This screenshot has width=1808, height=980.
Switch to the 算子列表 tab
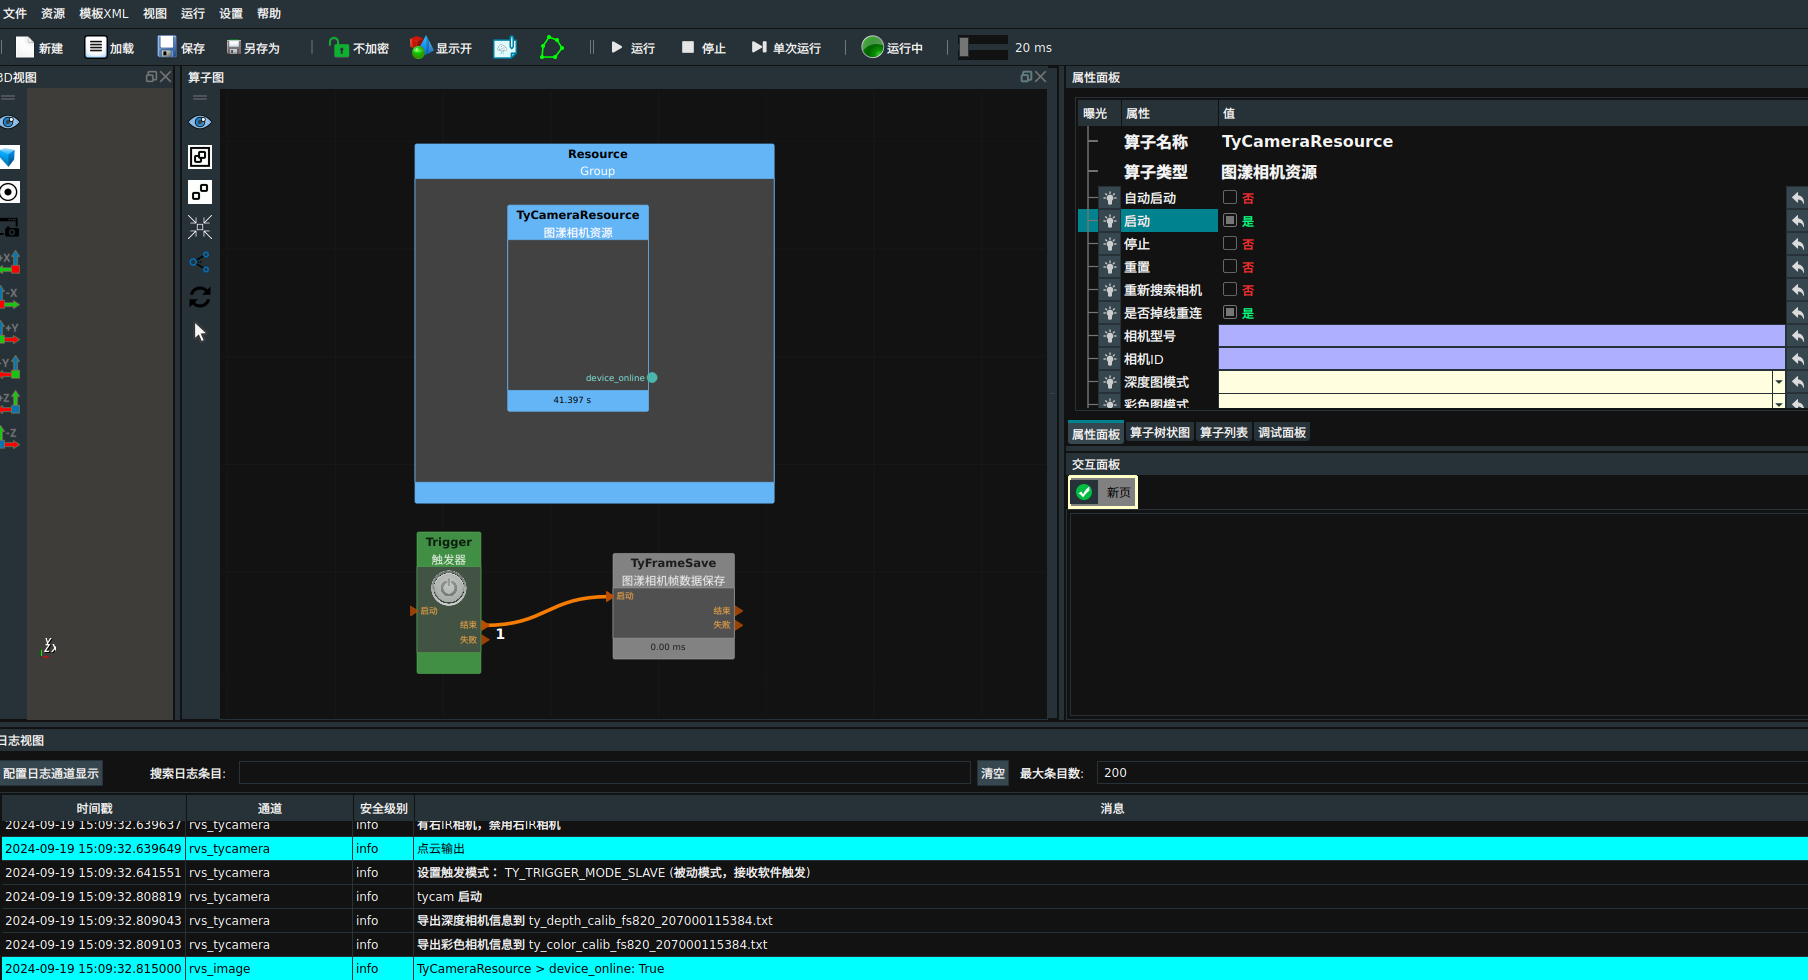(x=1224, y=432)
